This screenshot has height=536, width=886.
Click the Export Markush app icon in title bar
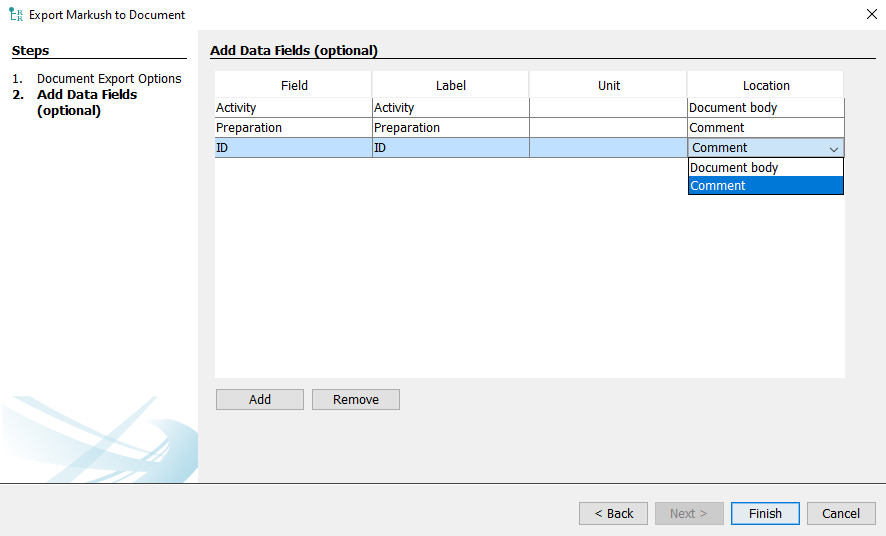point(16,15)
